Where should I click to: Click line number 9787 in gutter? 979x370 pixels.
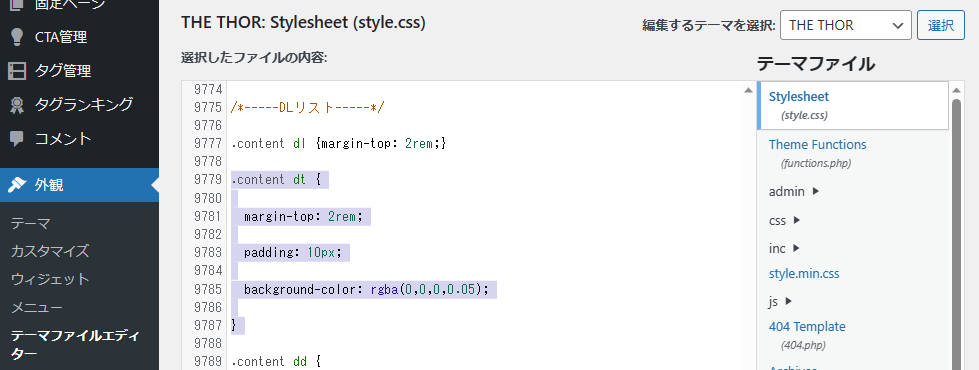(x=209, y=325)
